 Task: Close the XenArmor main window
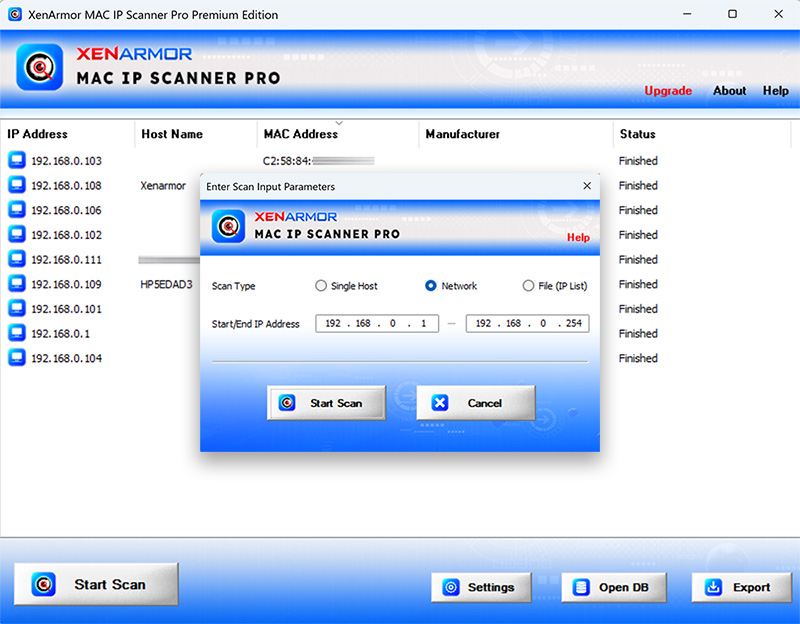(x=778, y=14)
